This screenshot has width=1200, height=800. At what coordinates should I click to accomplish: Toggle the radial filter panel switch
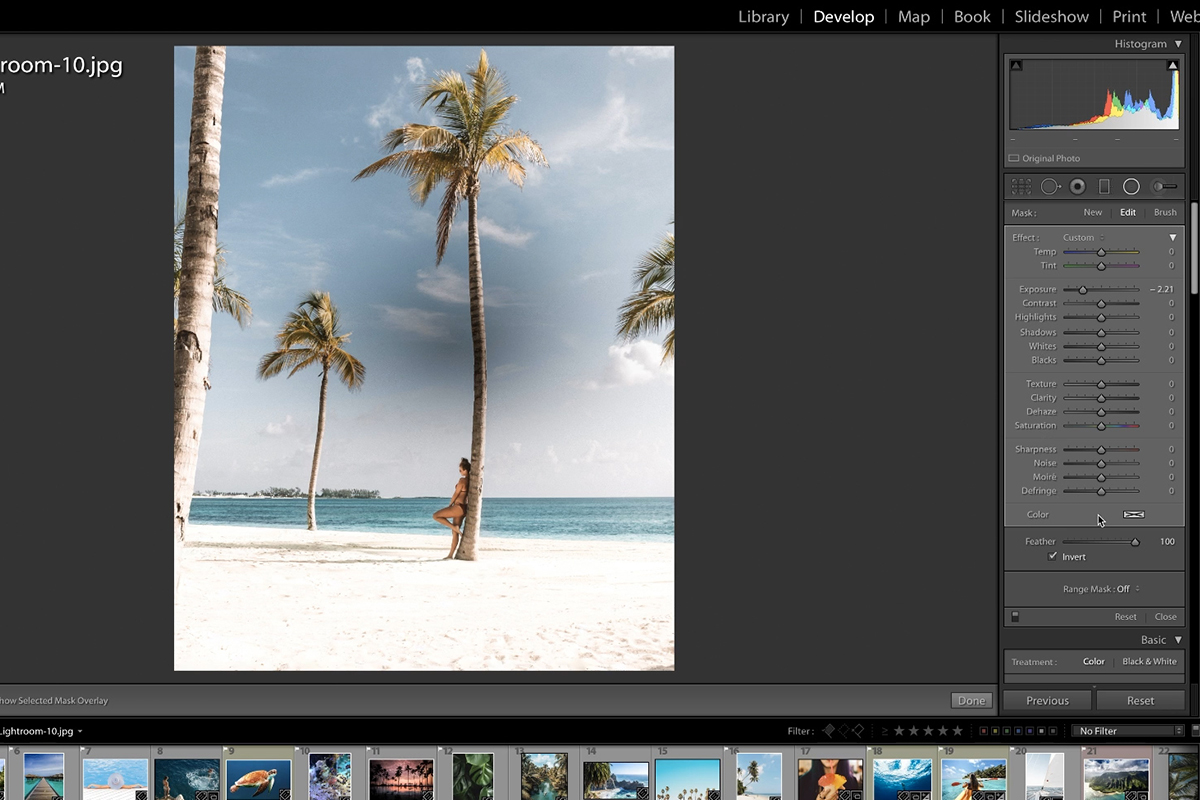(x=1015, y=617)
